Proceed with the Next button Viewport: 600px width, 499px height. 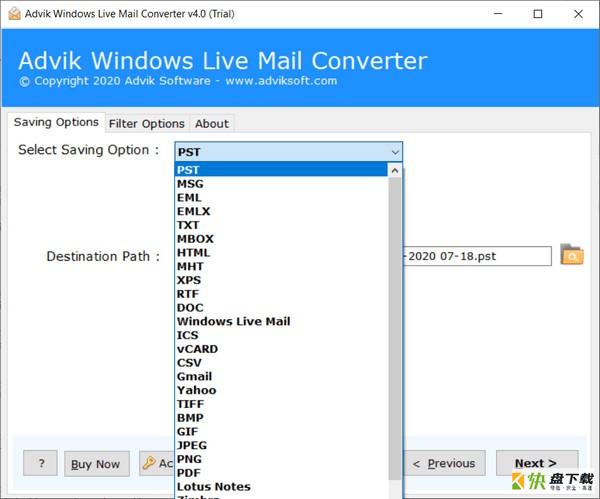[536, 463]
